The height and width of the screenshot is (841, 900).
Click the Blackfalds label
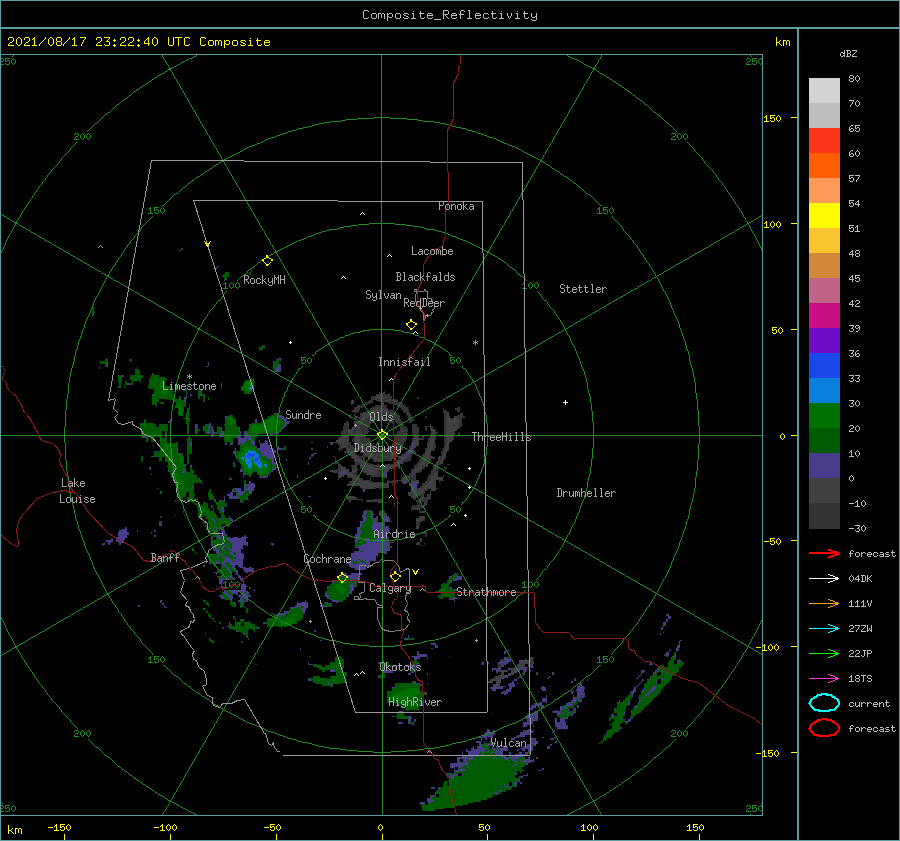[x=425, y=277]
